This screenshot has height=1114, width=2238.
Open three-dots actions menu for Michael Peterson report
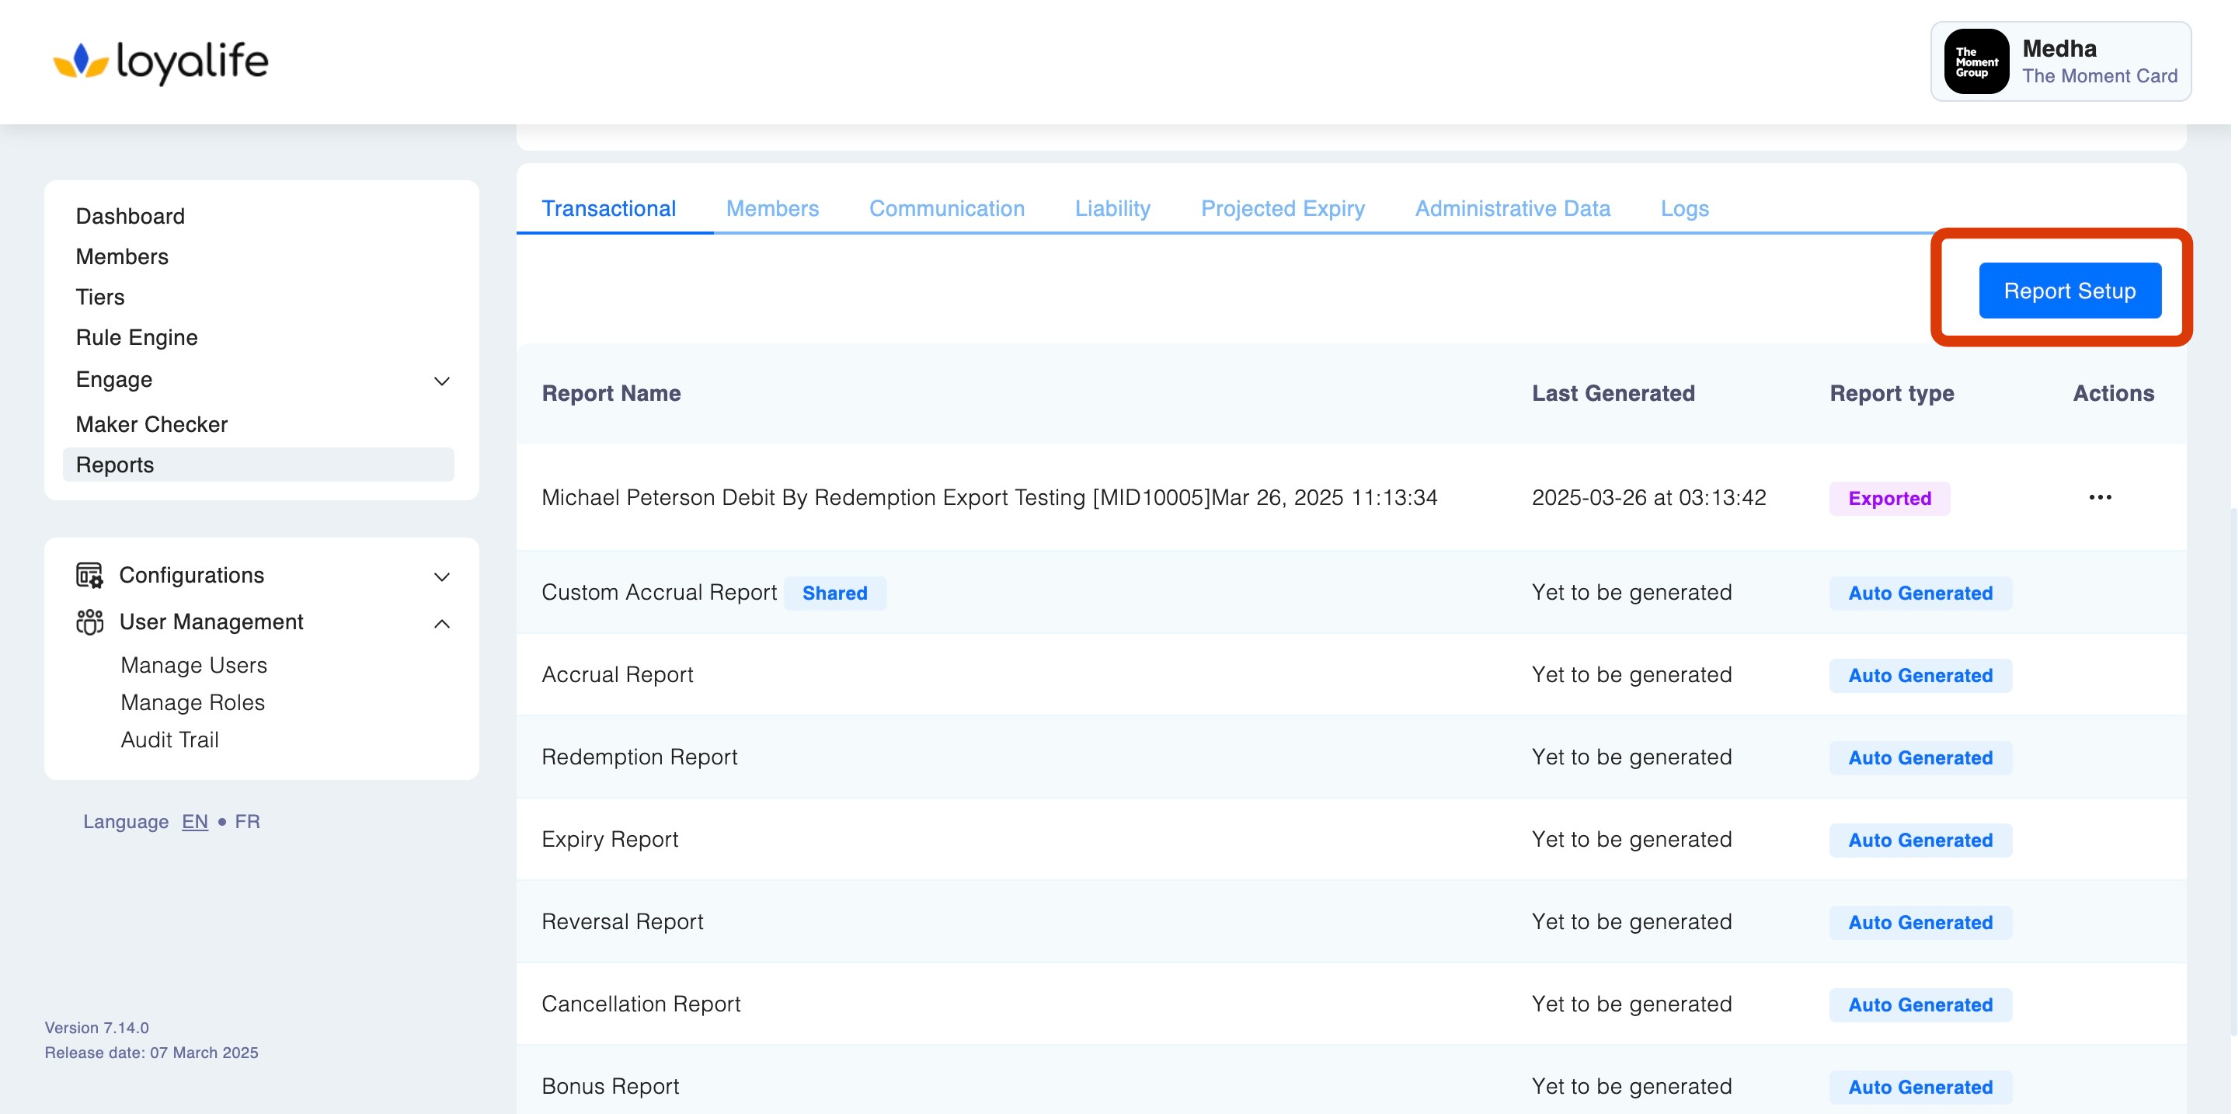pos(2099,497)
